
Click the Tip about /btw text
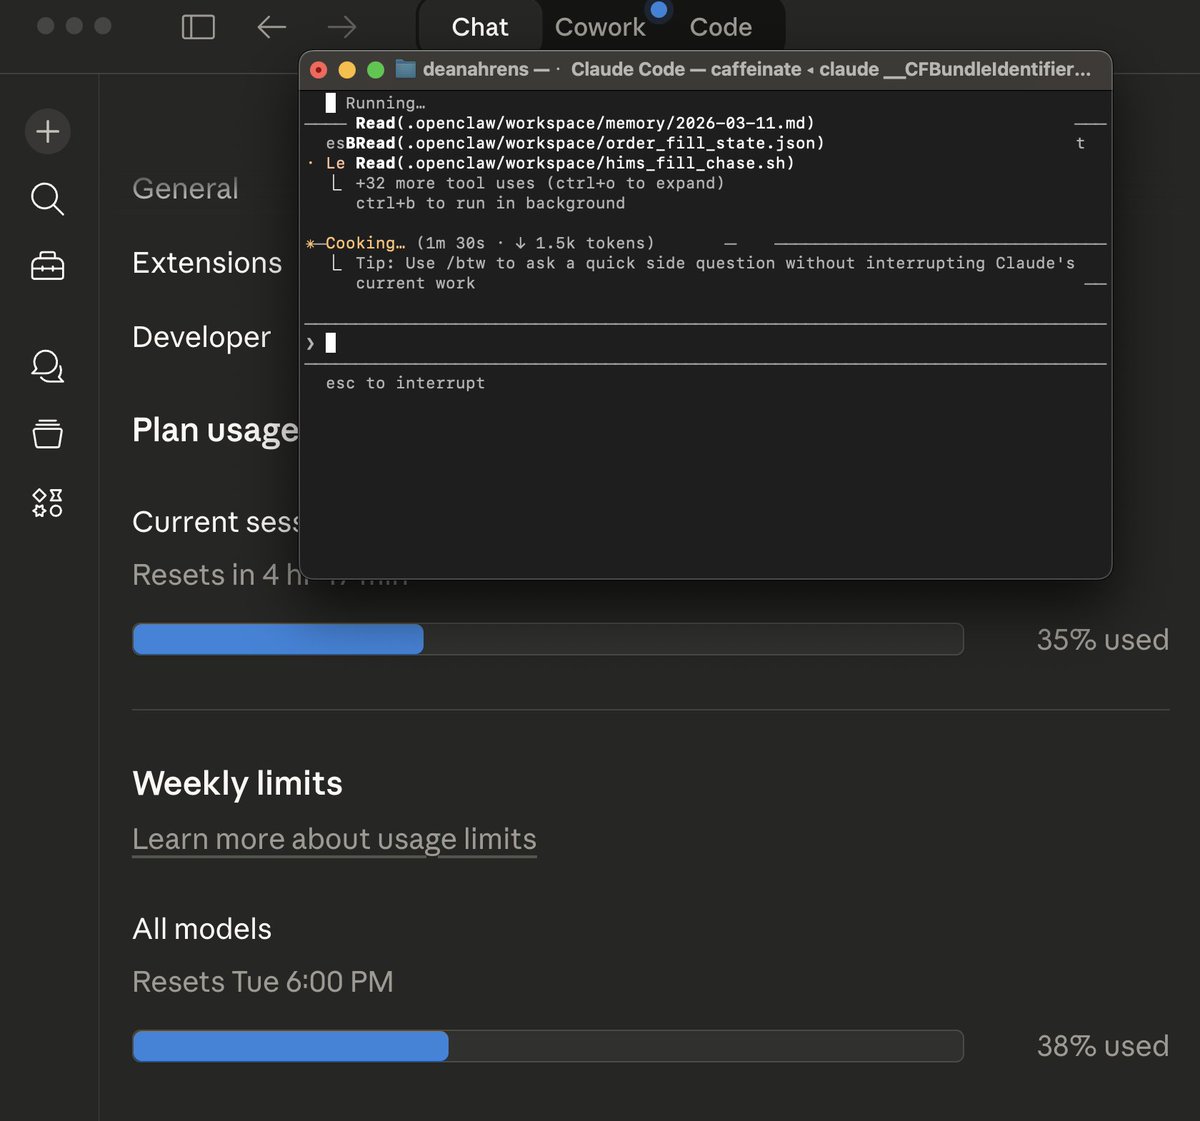715,273
